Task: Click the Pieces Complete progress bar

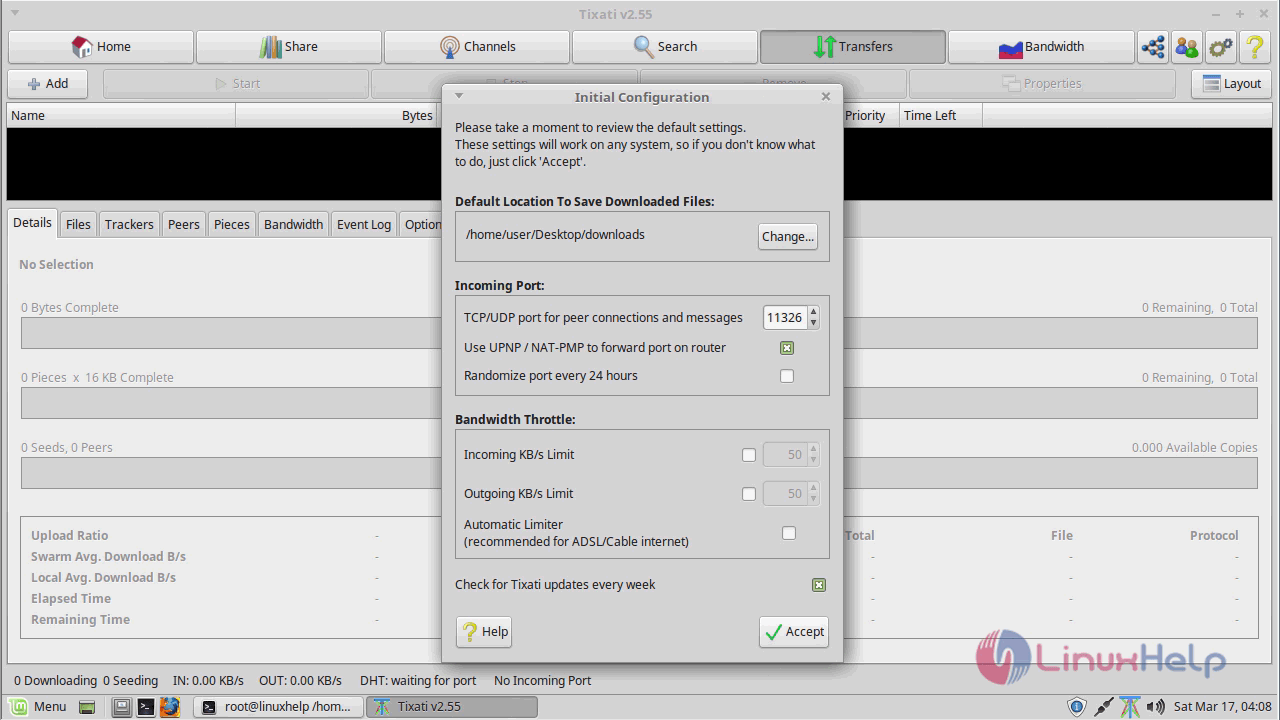Action: (x=231, y=403)
